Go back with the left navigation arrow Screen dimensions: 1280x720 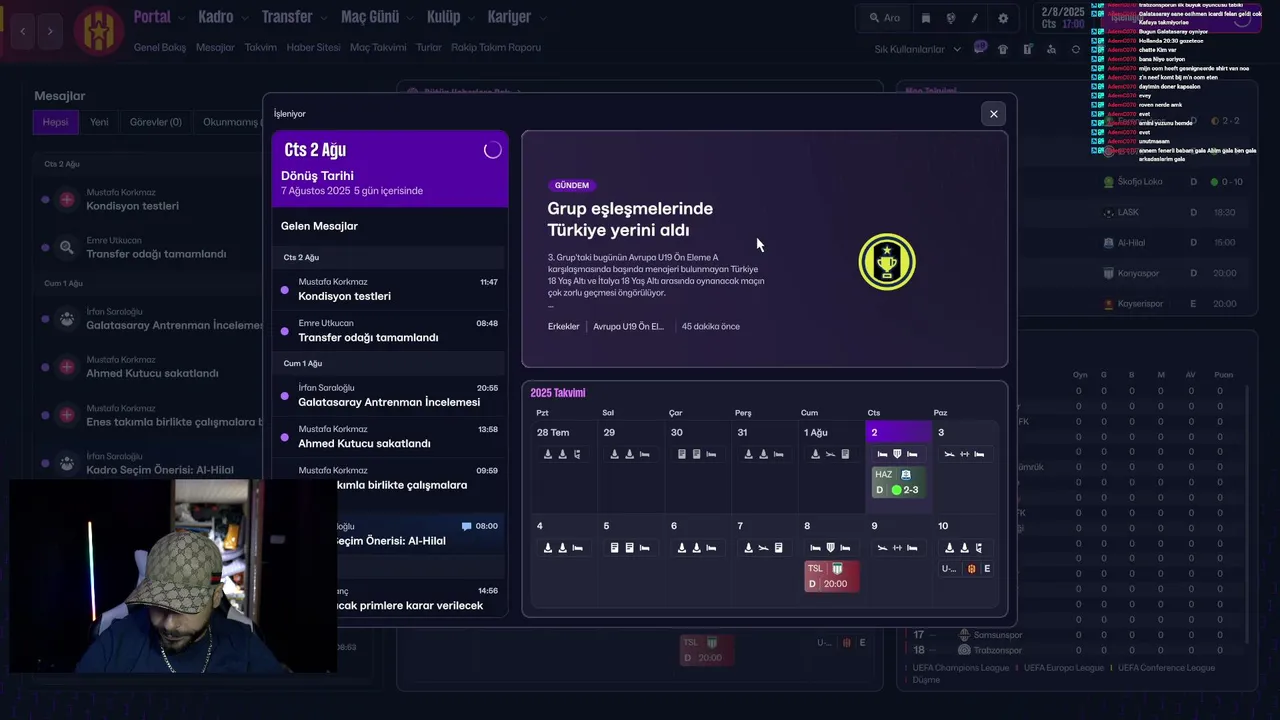23,31
